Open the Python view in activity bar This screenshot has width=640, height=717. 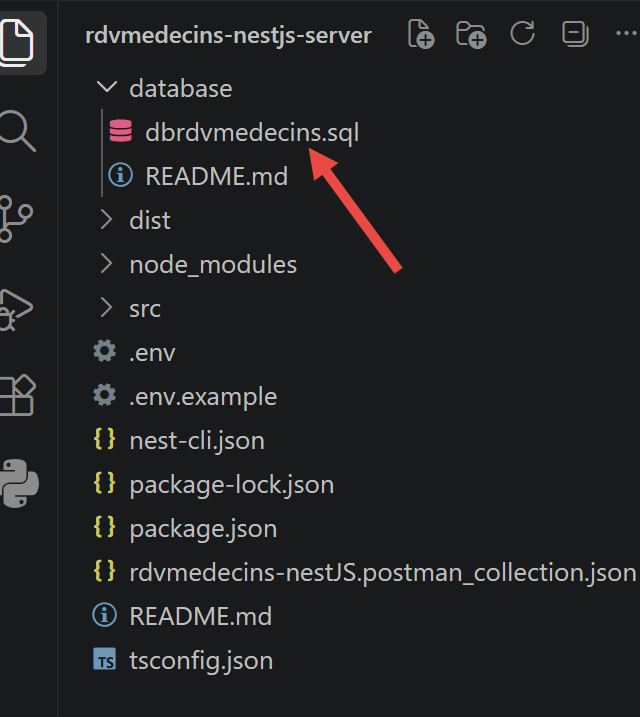coord(19,483)
